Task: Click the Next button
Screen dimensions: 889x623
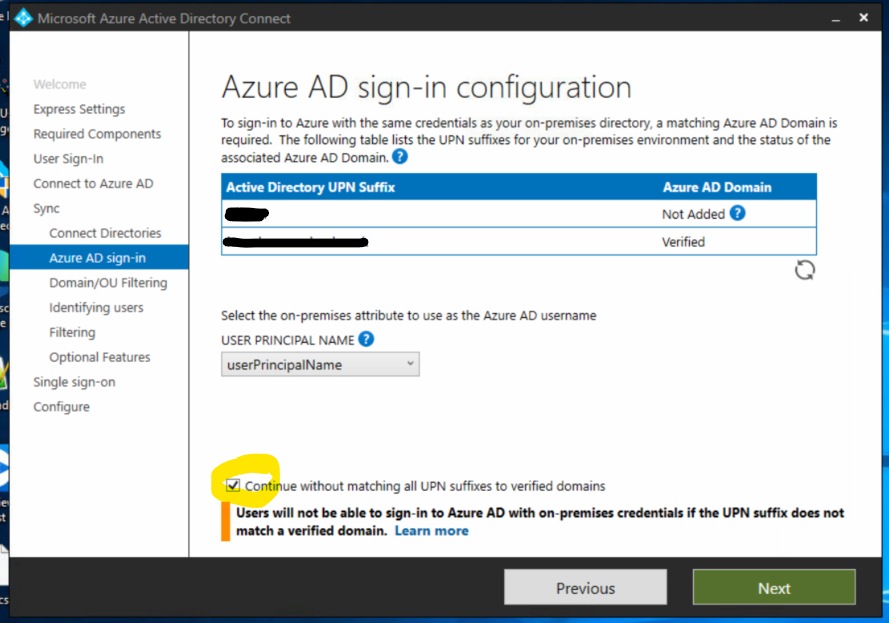Action: (x=774, y=587)
